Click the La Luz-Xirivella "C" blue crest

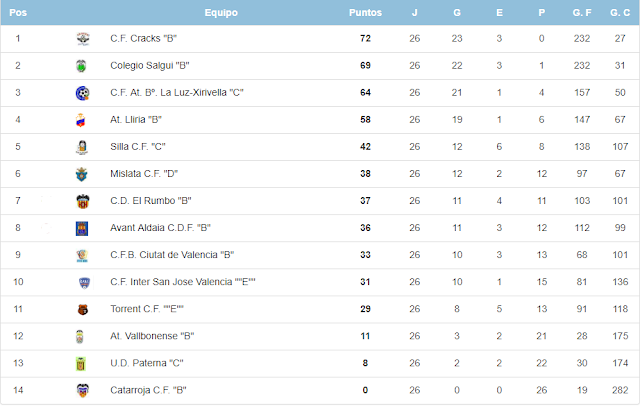click(x=82, y=93)
